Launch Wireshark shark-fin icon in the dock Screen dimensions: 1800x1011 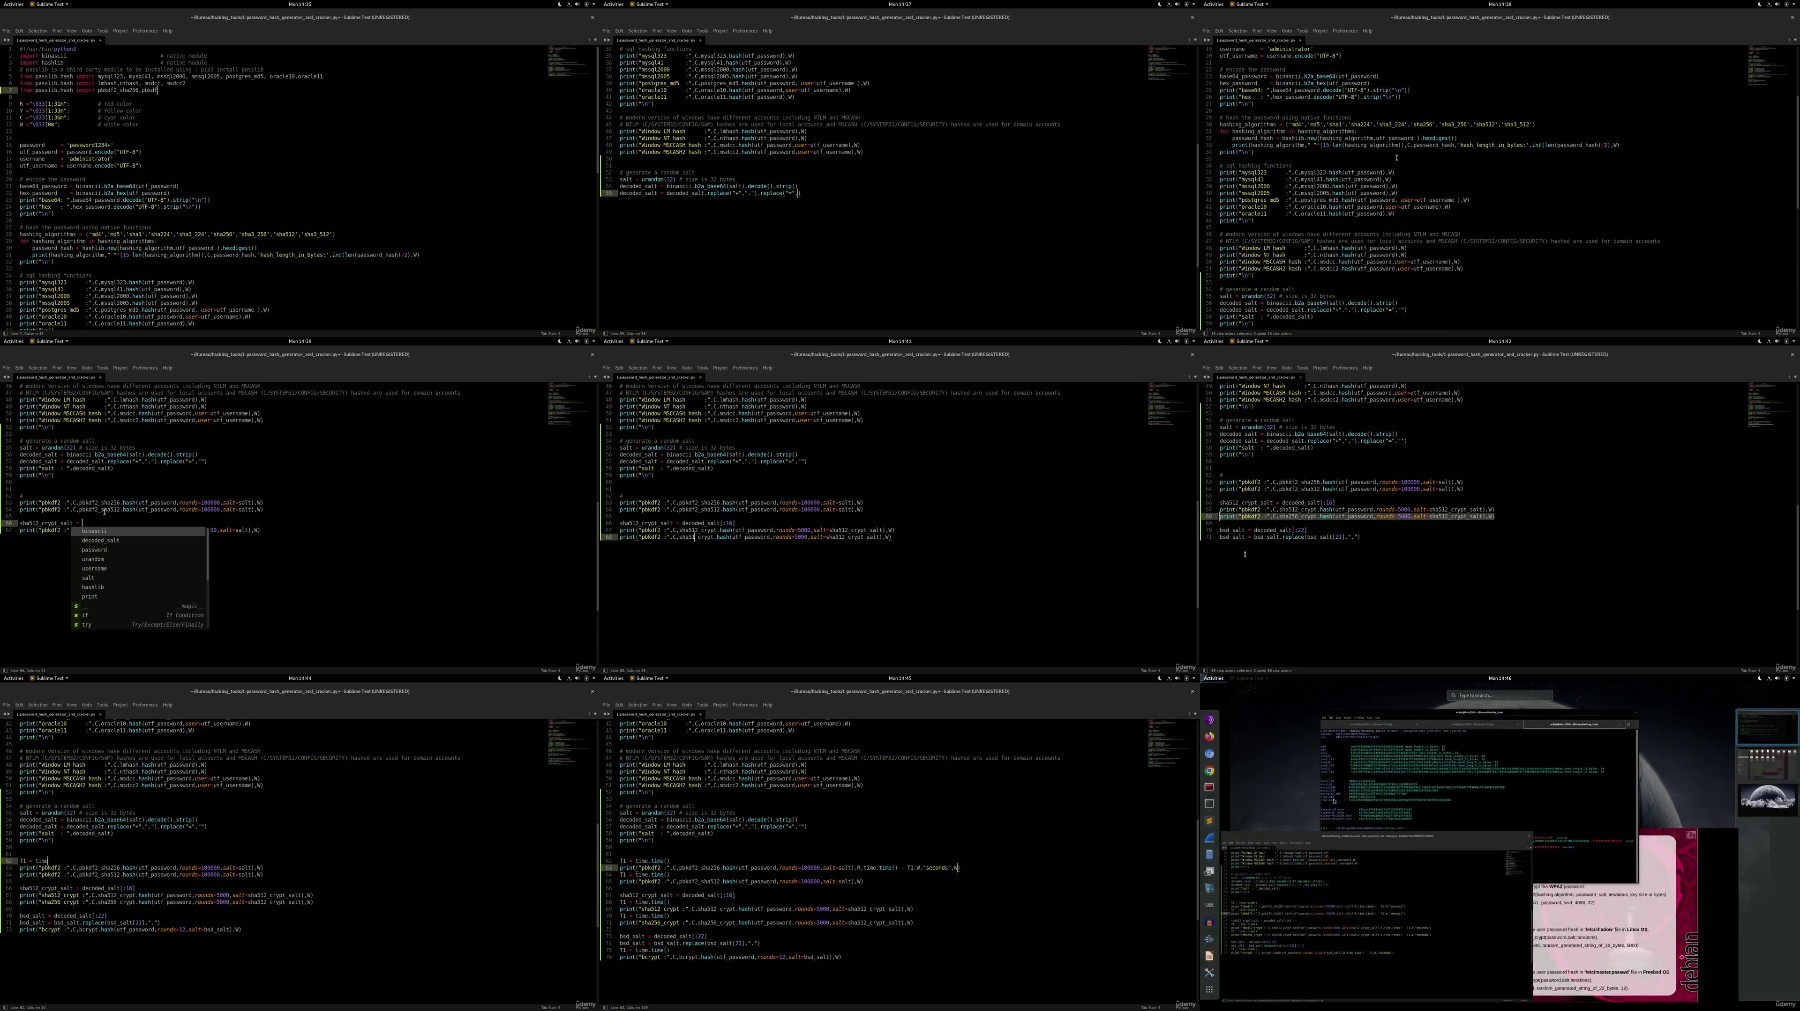coord(1209,837)
